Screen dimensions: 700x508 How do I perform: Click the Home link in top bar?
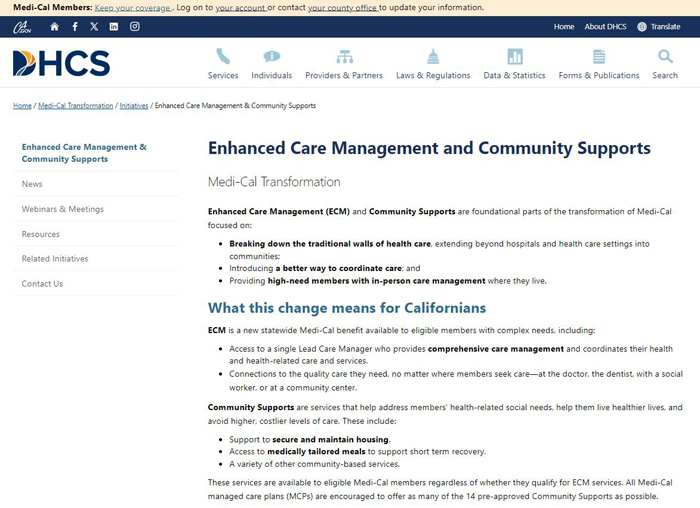pos(564,27)
